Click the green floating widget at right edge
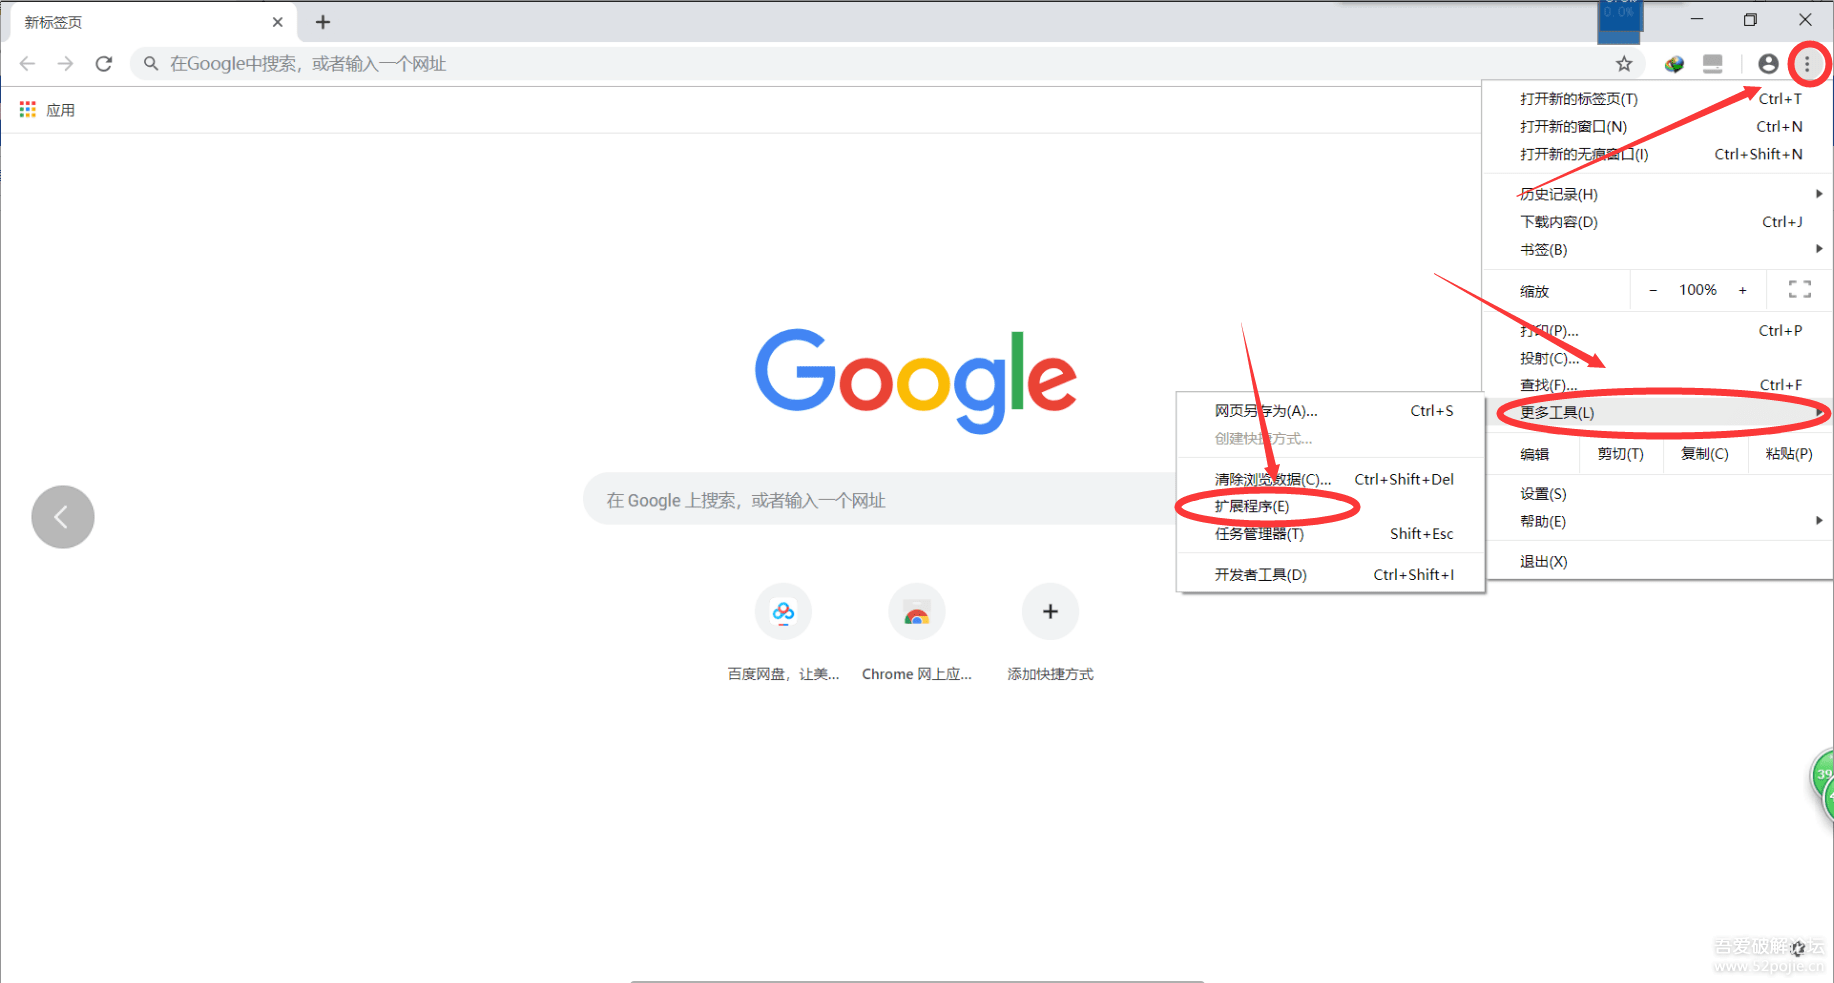Screen dimensions: 1834x983 coord(1823,786)
